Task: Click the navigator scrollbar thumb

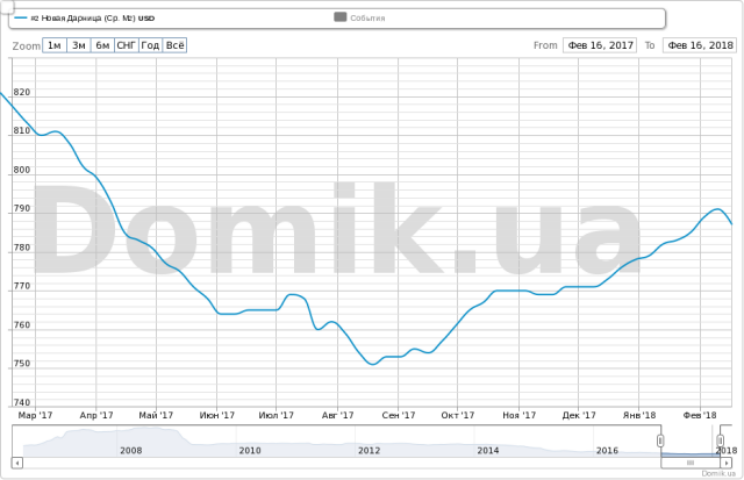Action: coord(690,462)
